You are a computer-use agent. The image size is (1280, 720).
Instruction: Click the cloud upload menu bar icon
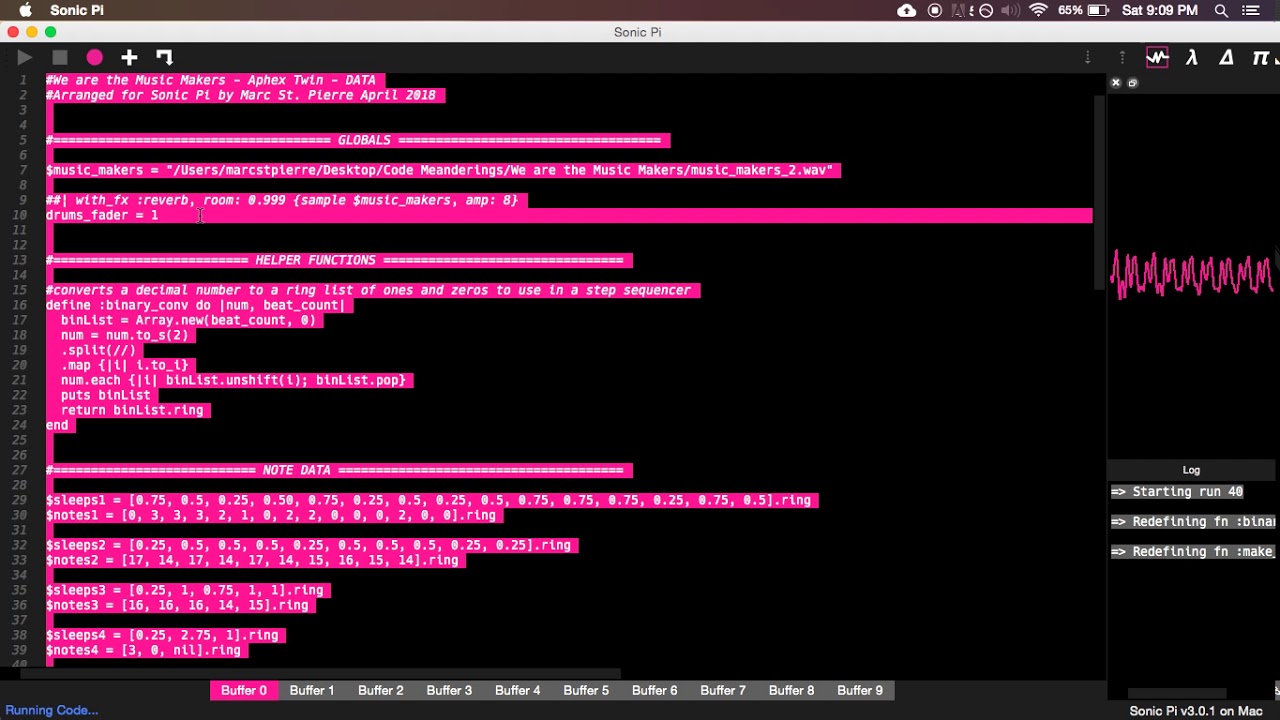(907, 10)
